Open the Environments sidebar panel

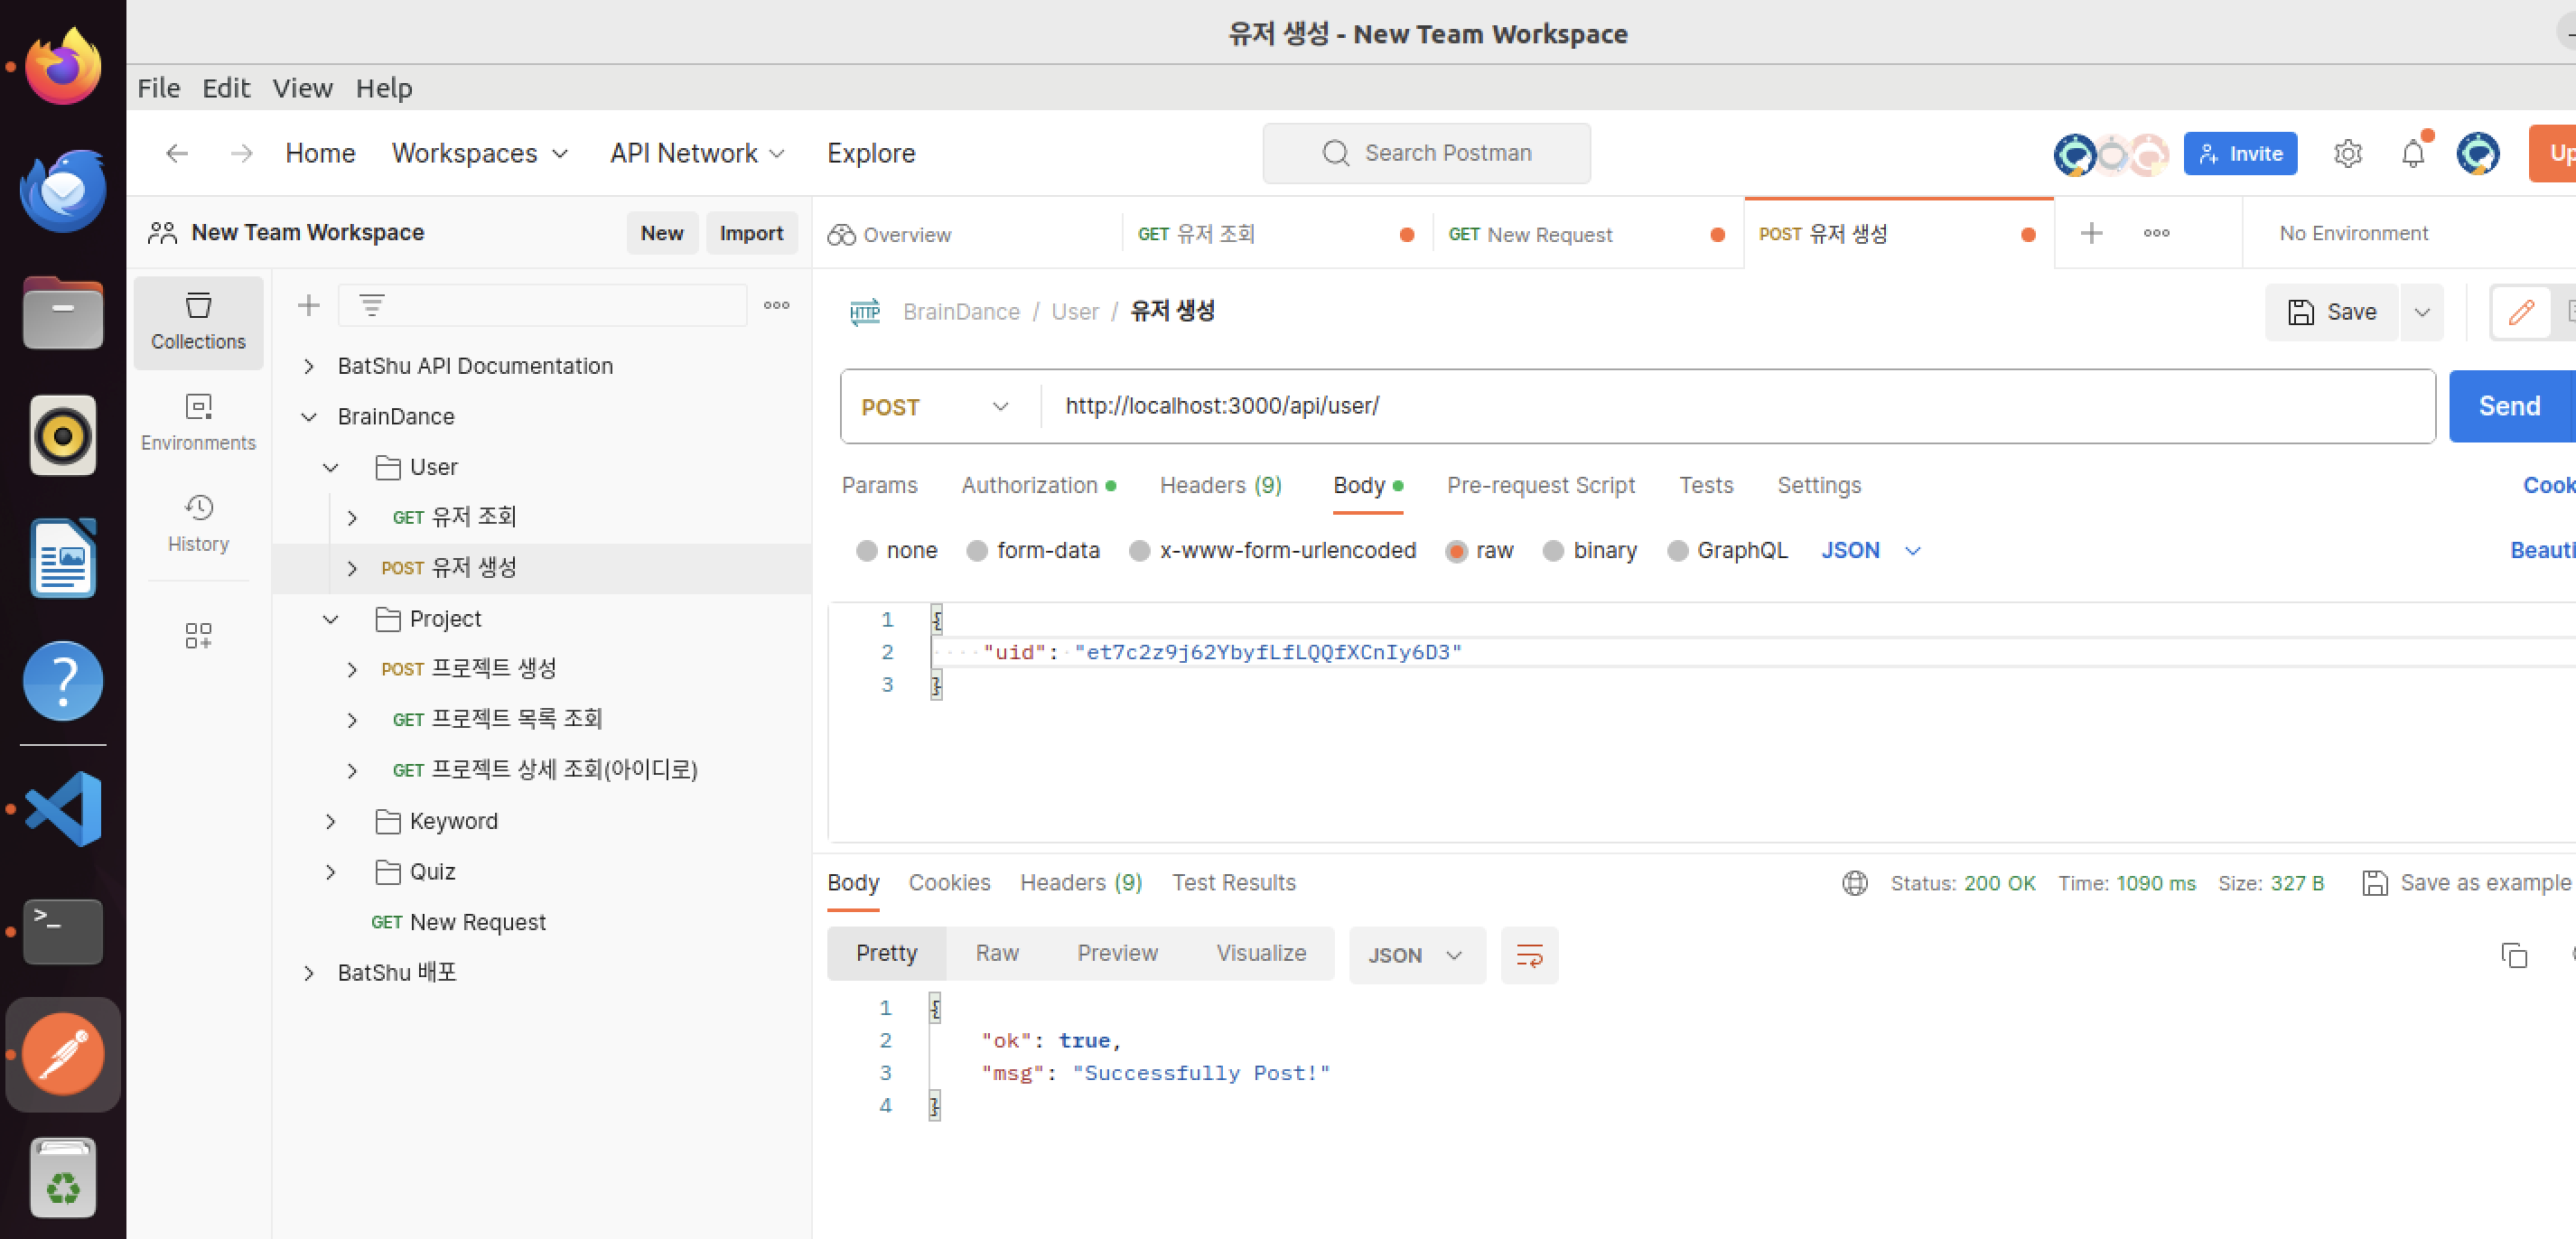pyautogui.click(x=198, y=423)
